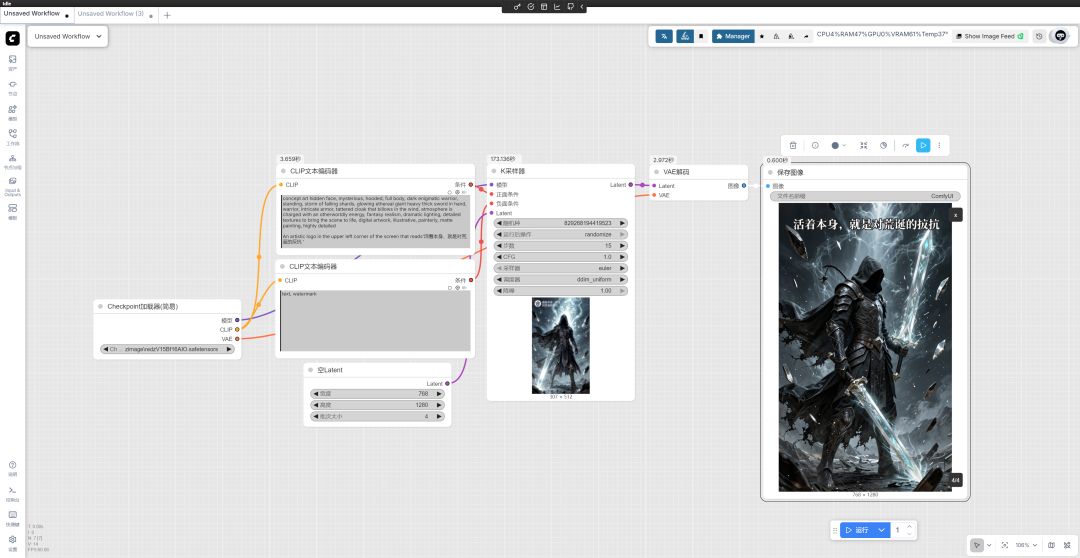The width and height of the screenshot is (1080, 558).
Task: Click the node info icon
Action: point(815,145)
